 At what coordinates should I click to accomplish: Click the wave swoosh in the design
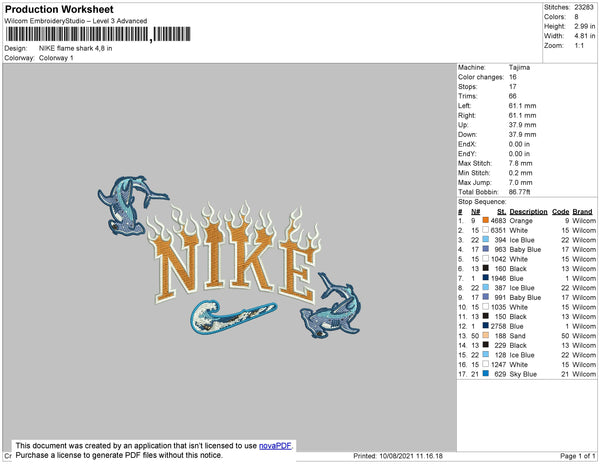coord(232,316)
